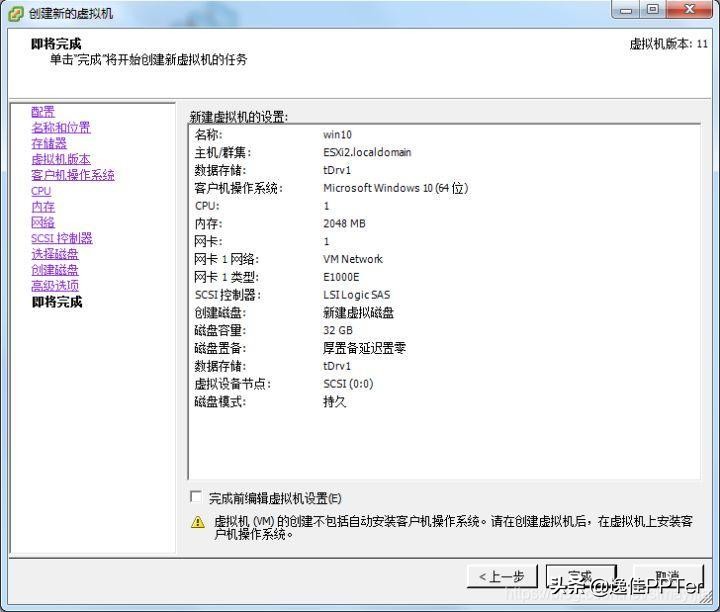Open the 虚拟机版本 step link

coord(61,159)
